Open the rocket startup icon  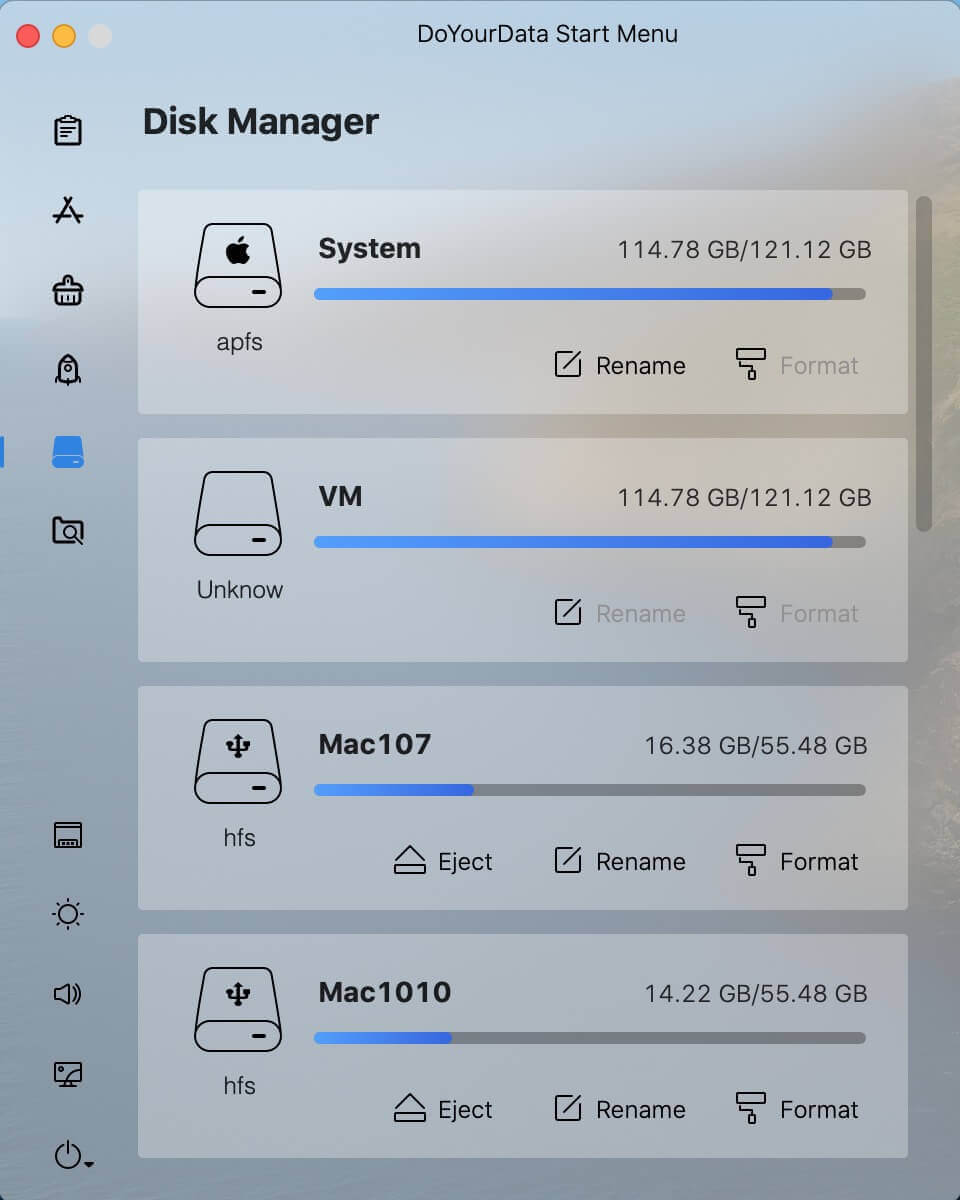68,371
